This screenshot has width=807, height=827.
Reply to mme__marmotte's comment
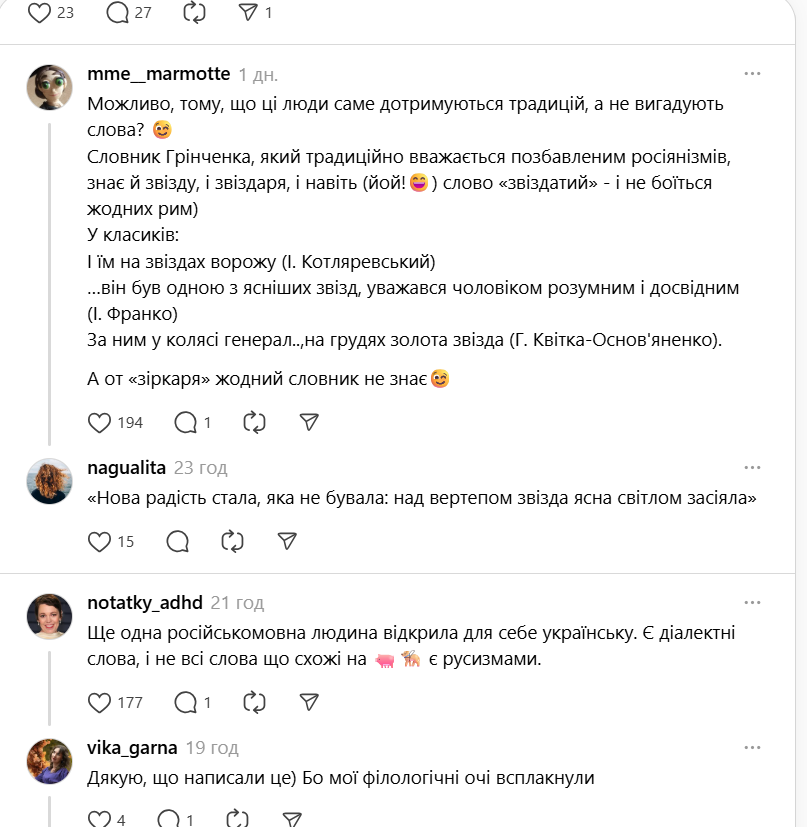pos(185,423)
